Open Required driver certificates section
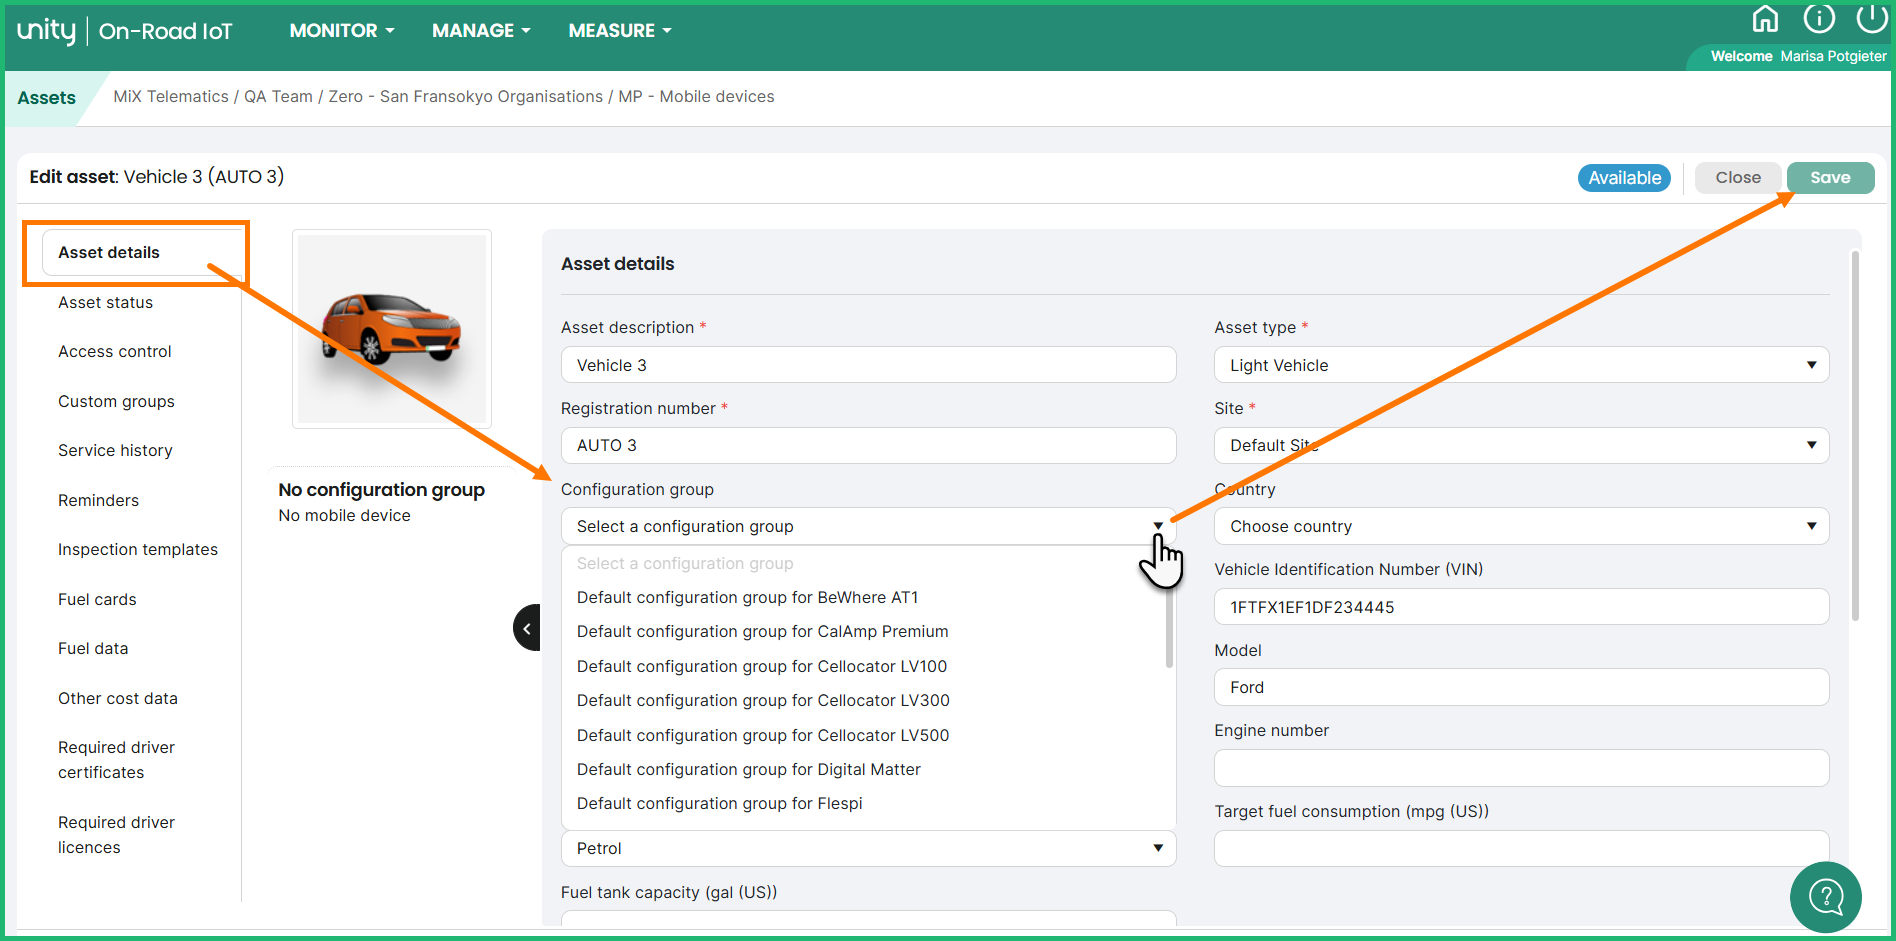Screen dimensions: 1896x941 [x=116, y=760]
